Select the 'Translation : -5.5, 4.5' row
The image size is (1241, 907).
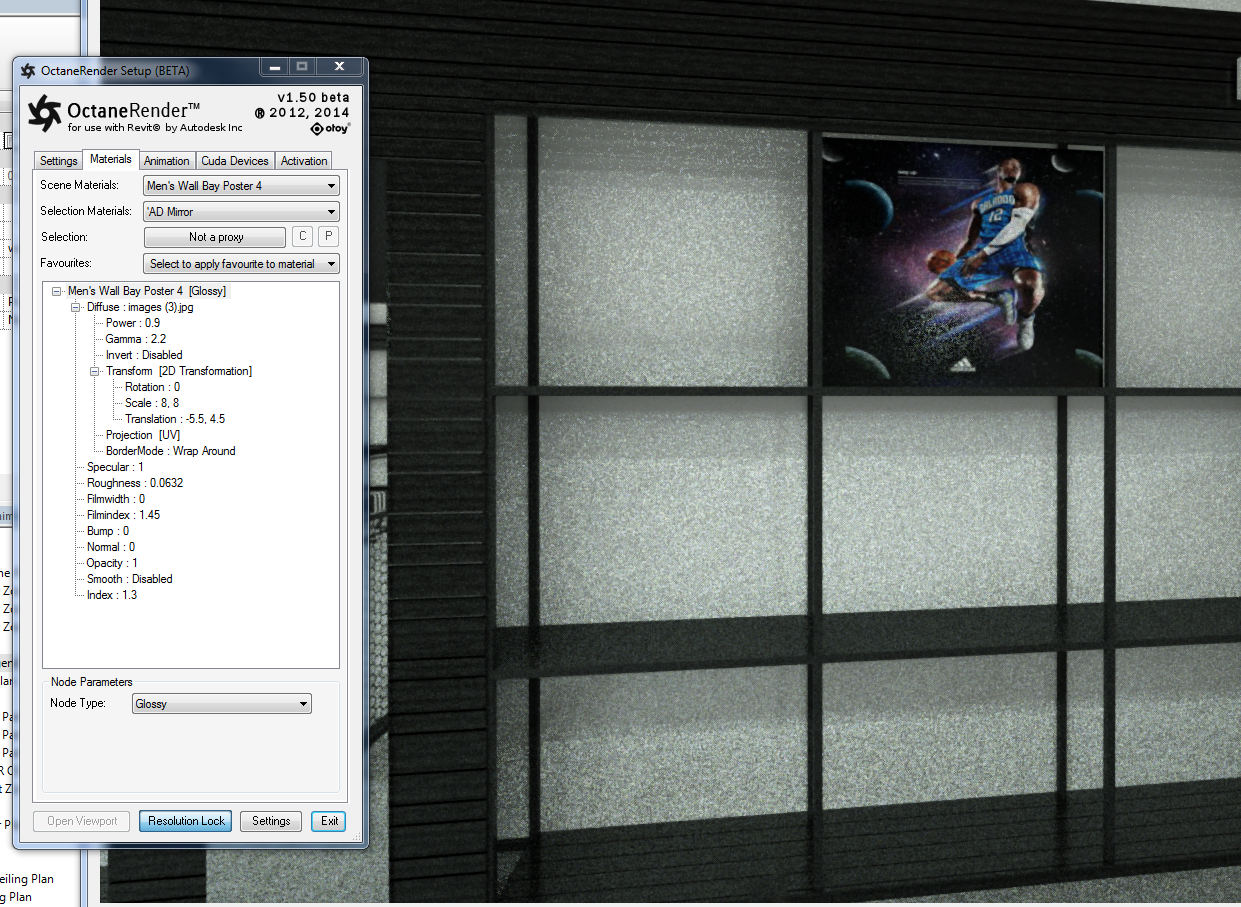pyautogui.click(x=175, y=419)
